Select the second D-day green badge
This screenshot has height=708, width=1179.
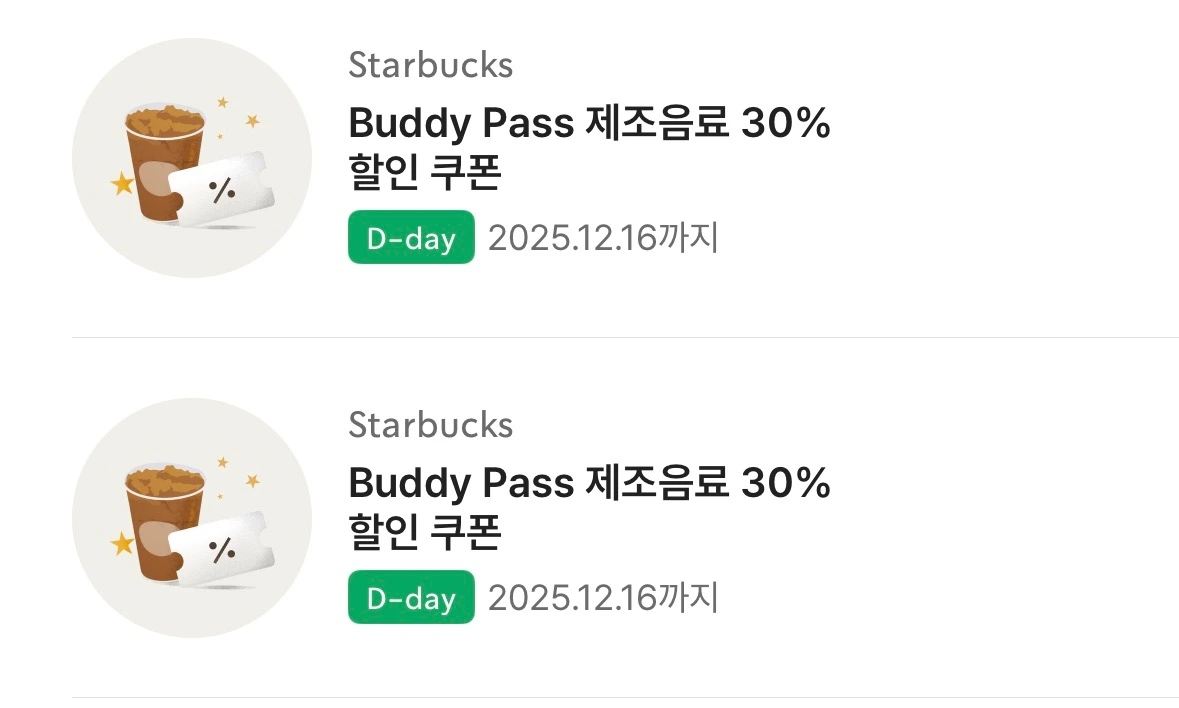pos(411,598)
